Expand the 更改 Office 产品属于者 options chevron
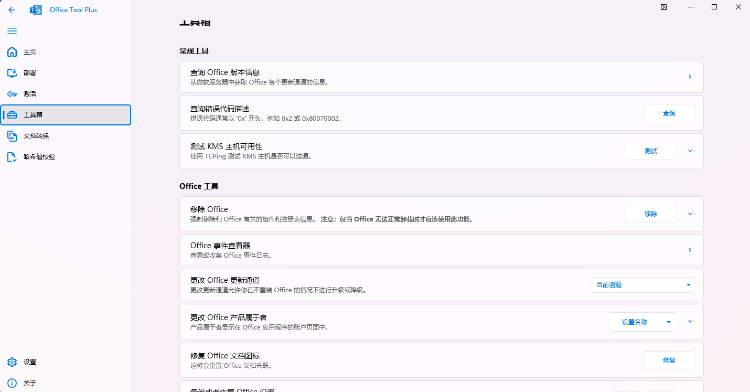 tap(690, 321)
